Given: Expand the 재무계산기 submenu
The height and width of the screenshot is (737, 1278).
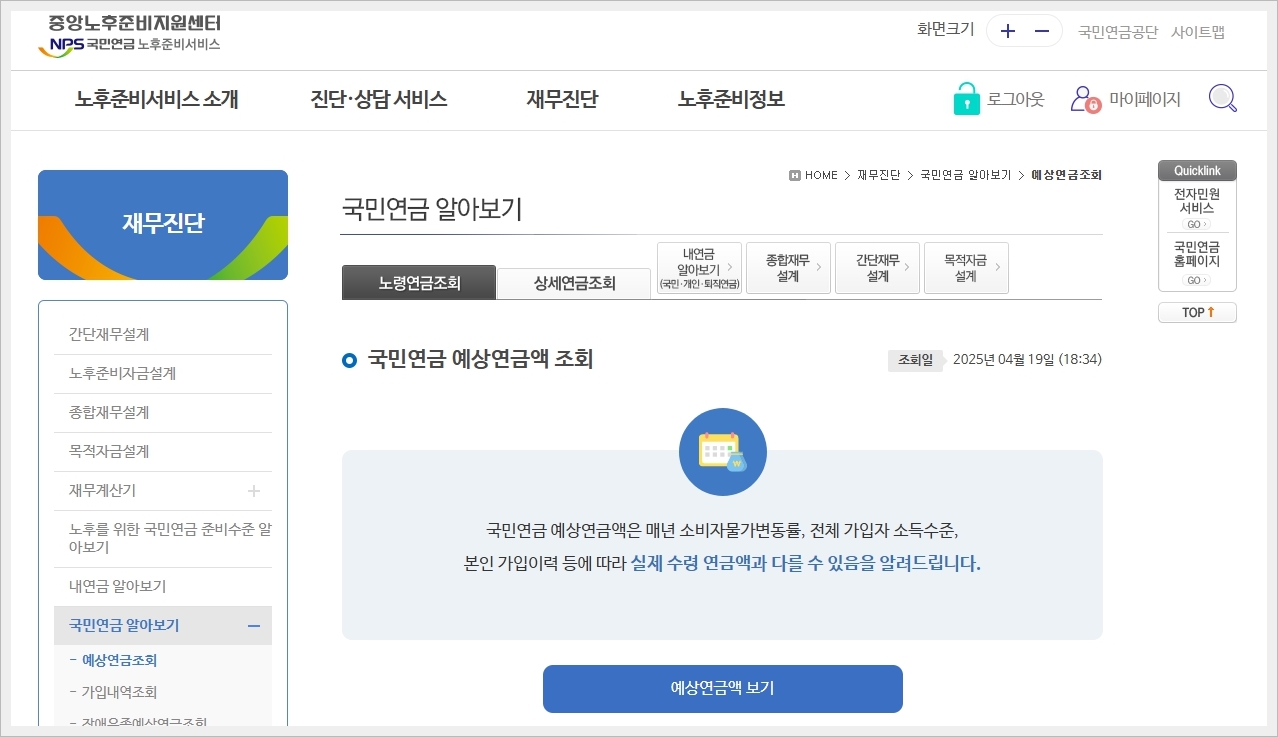Looking at the screenshot, I should click(254, 491).
